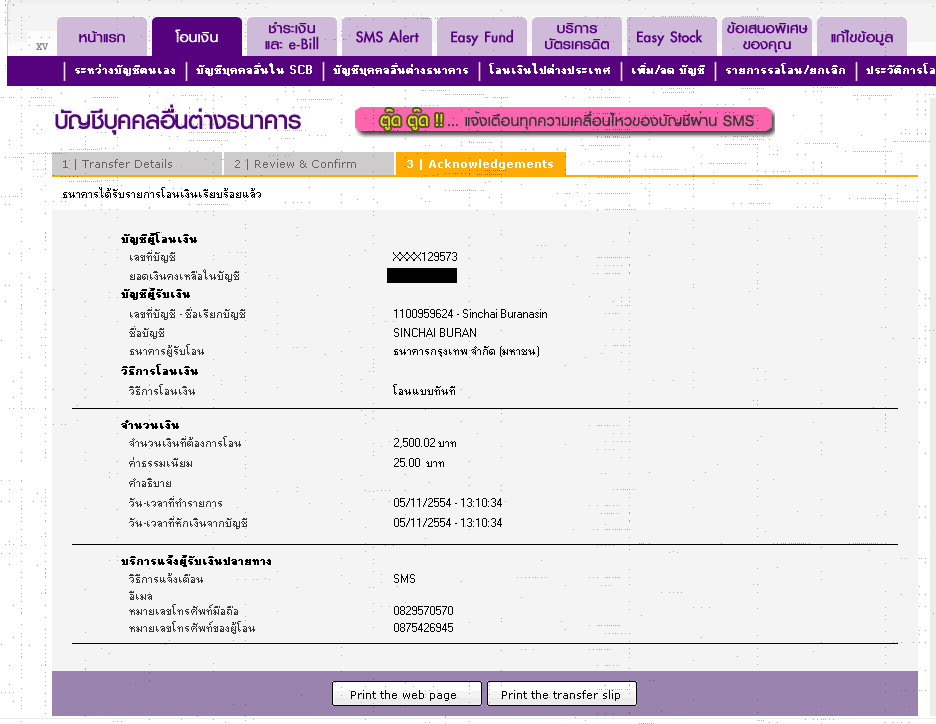Select ระหว่างบัญชีตนเอง submenu item
This screenshot has height=724, width=936.
125,71
